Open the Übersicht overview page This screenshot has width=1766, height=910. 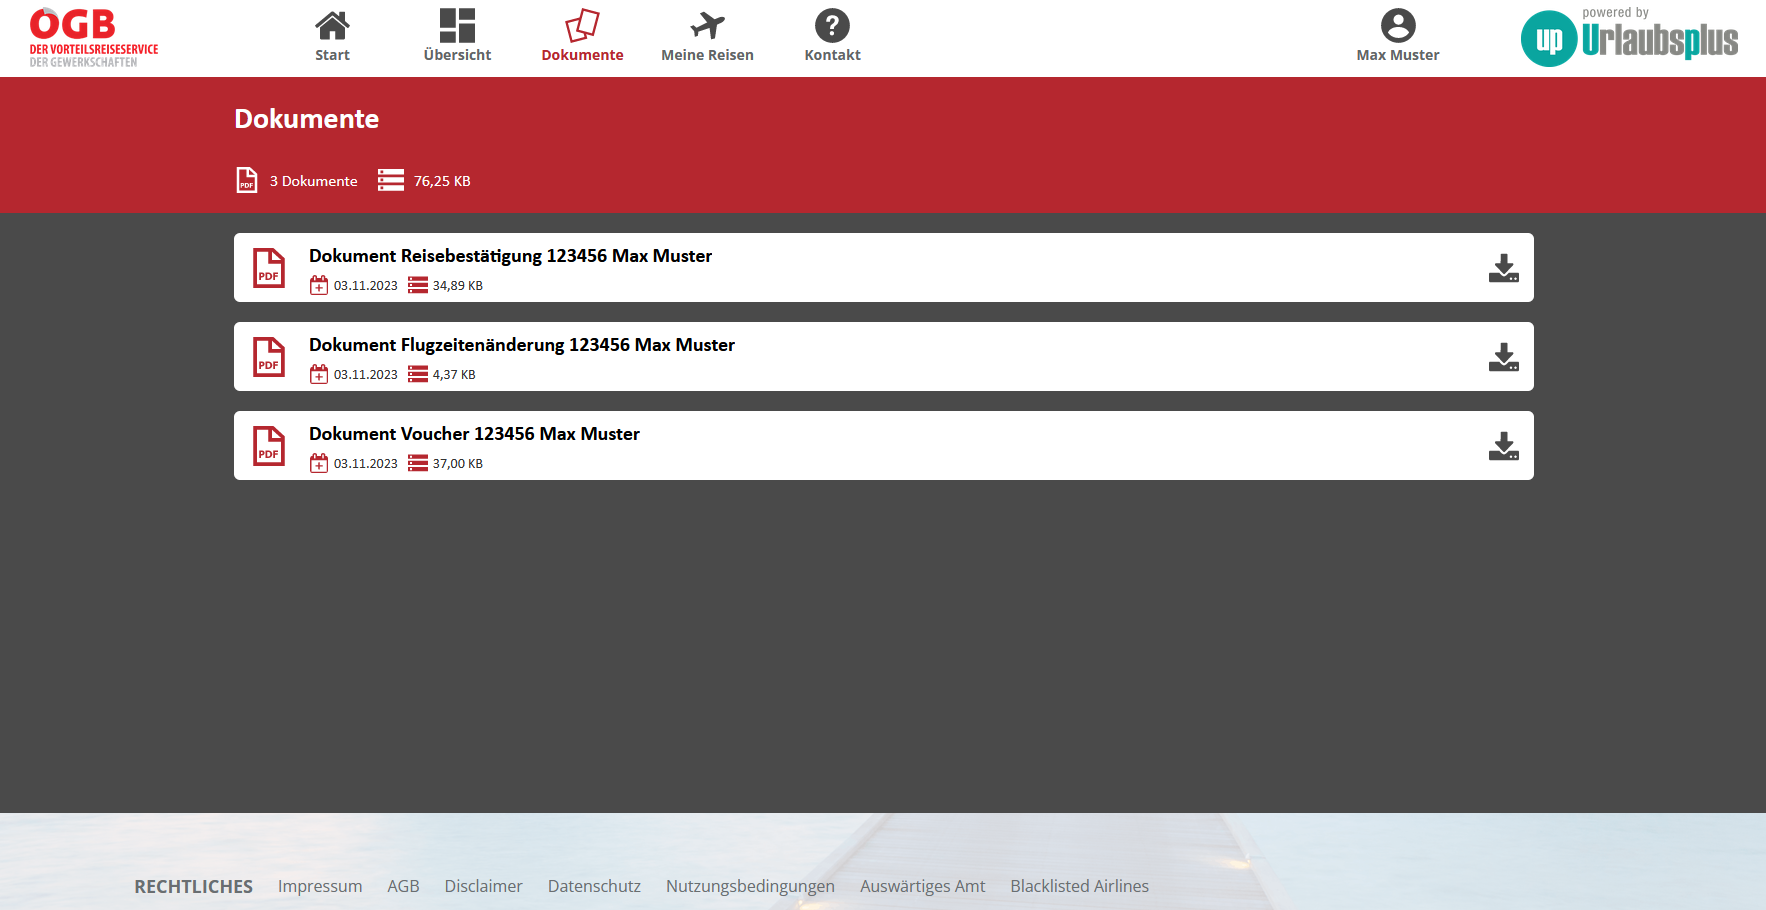tap(457, 36)
